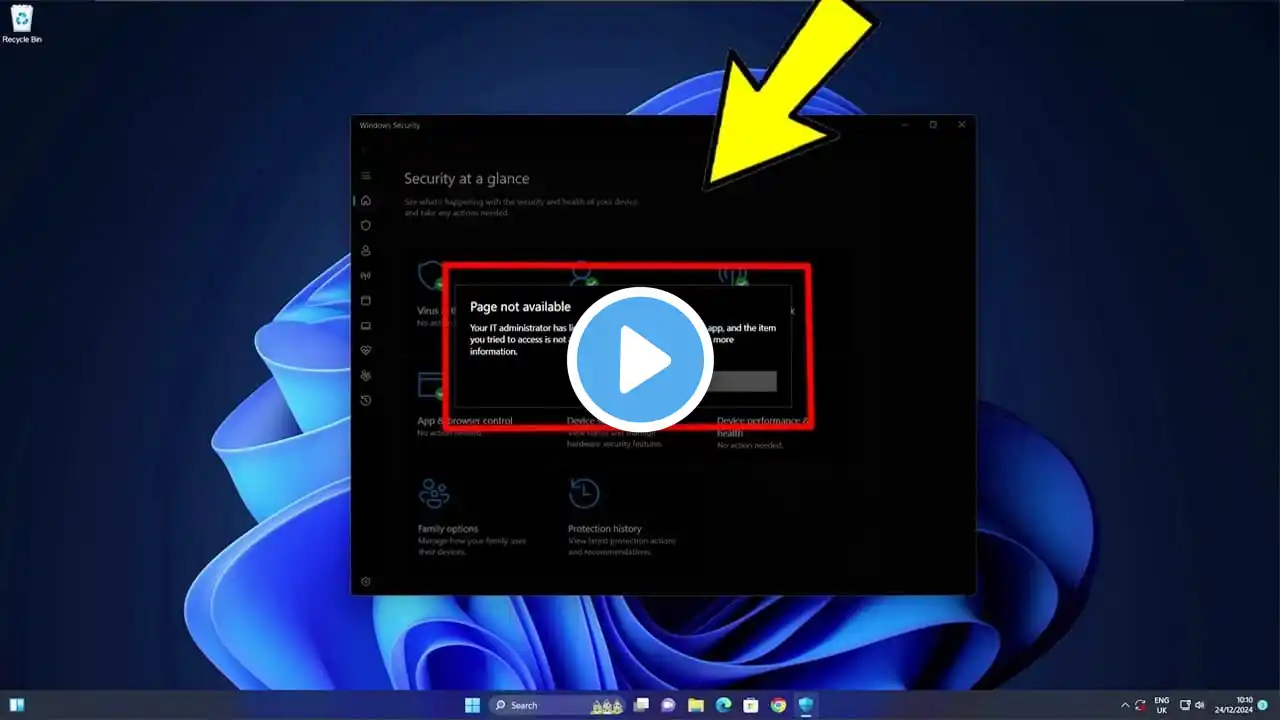This screenshot has height=720, width=1280.
Task: Open File Explorer from the taskbar
Action: pyautogui.click(x=696, y=705)
